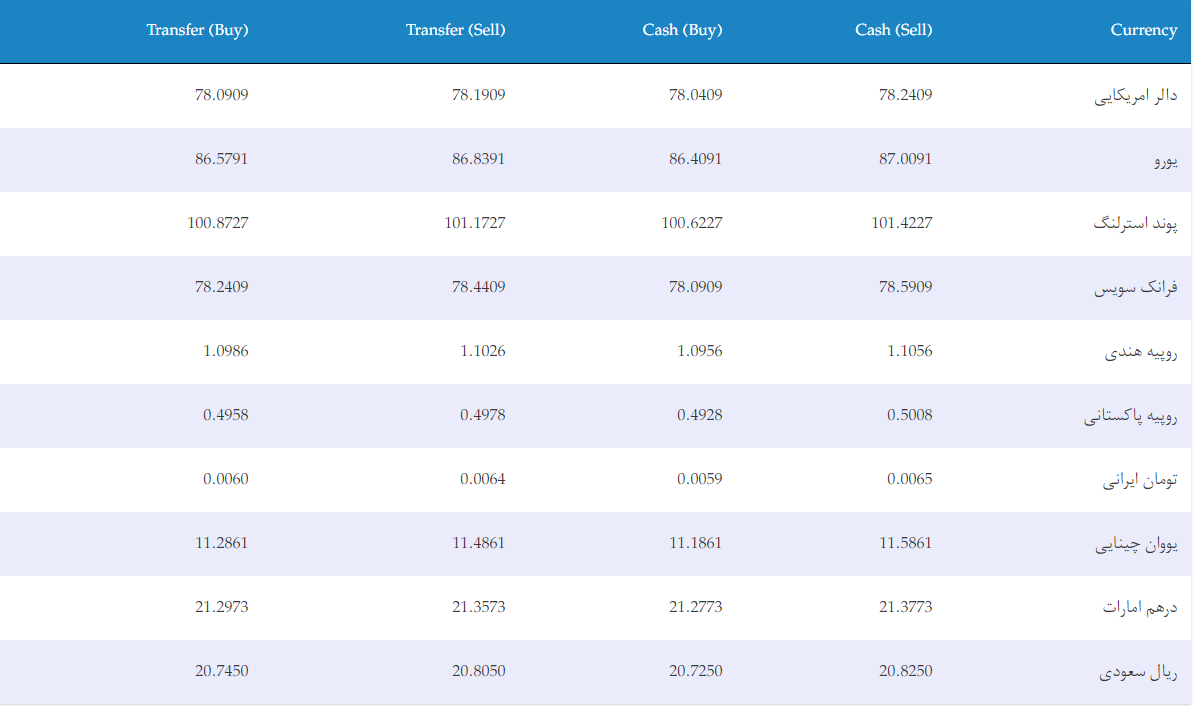The image size is (1193, 706).
Task: Click the Transfer (Sell) column header
Action: 455,30
